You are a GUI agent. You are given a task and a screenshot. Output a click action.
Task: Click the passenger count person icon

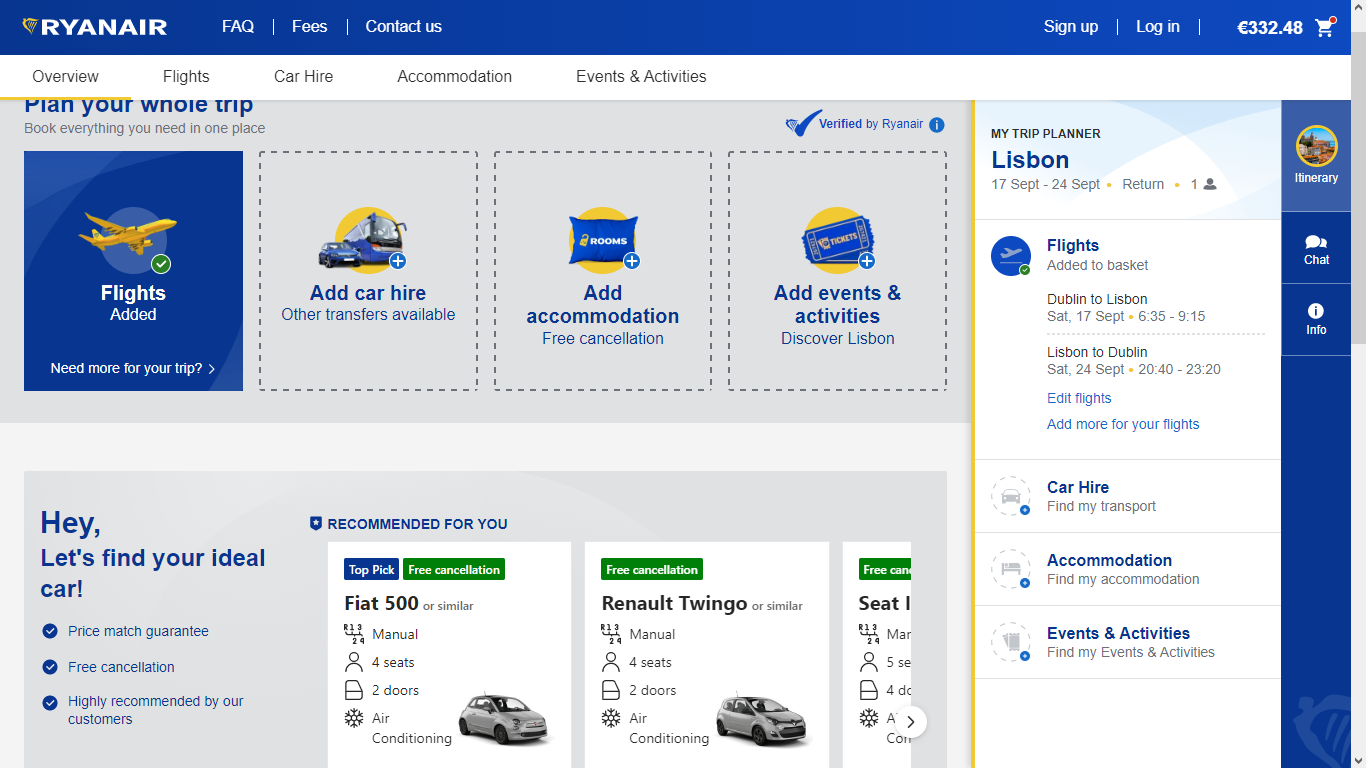coord(1210,184)
